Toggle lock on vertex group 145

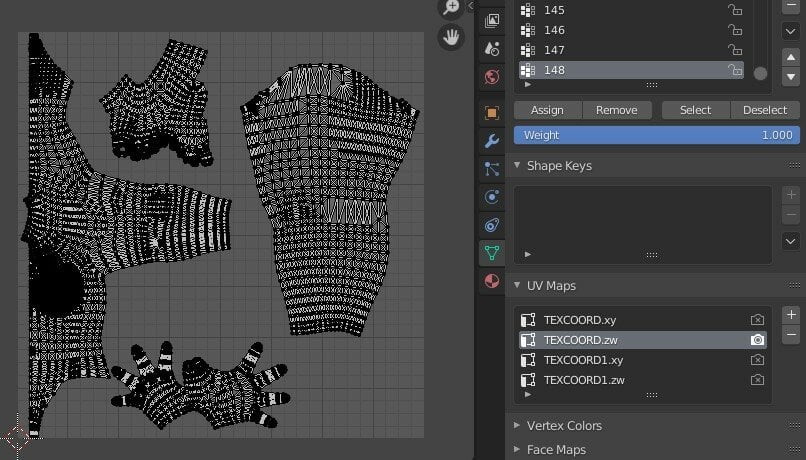[735, 10]
